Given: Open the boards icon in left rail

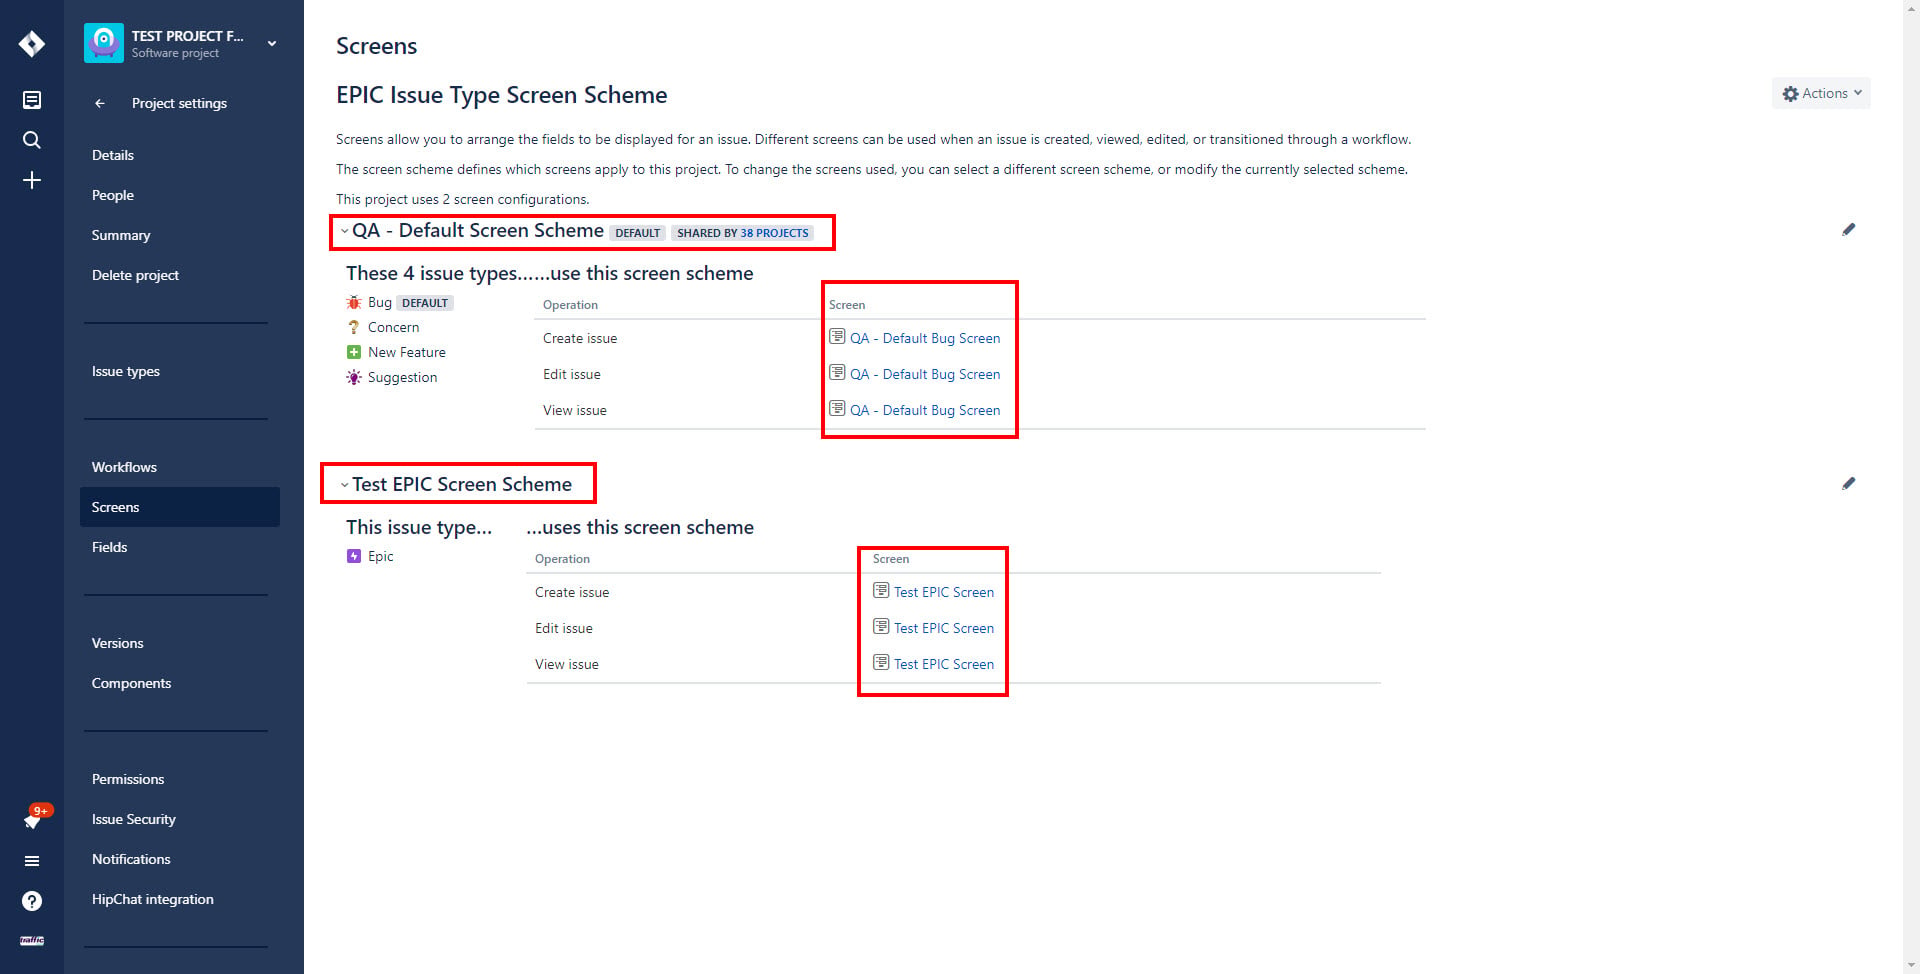Looking at the screenshot, I should point(32,100).
